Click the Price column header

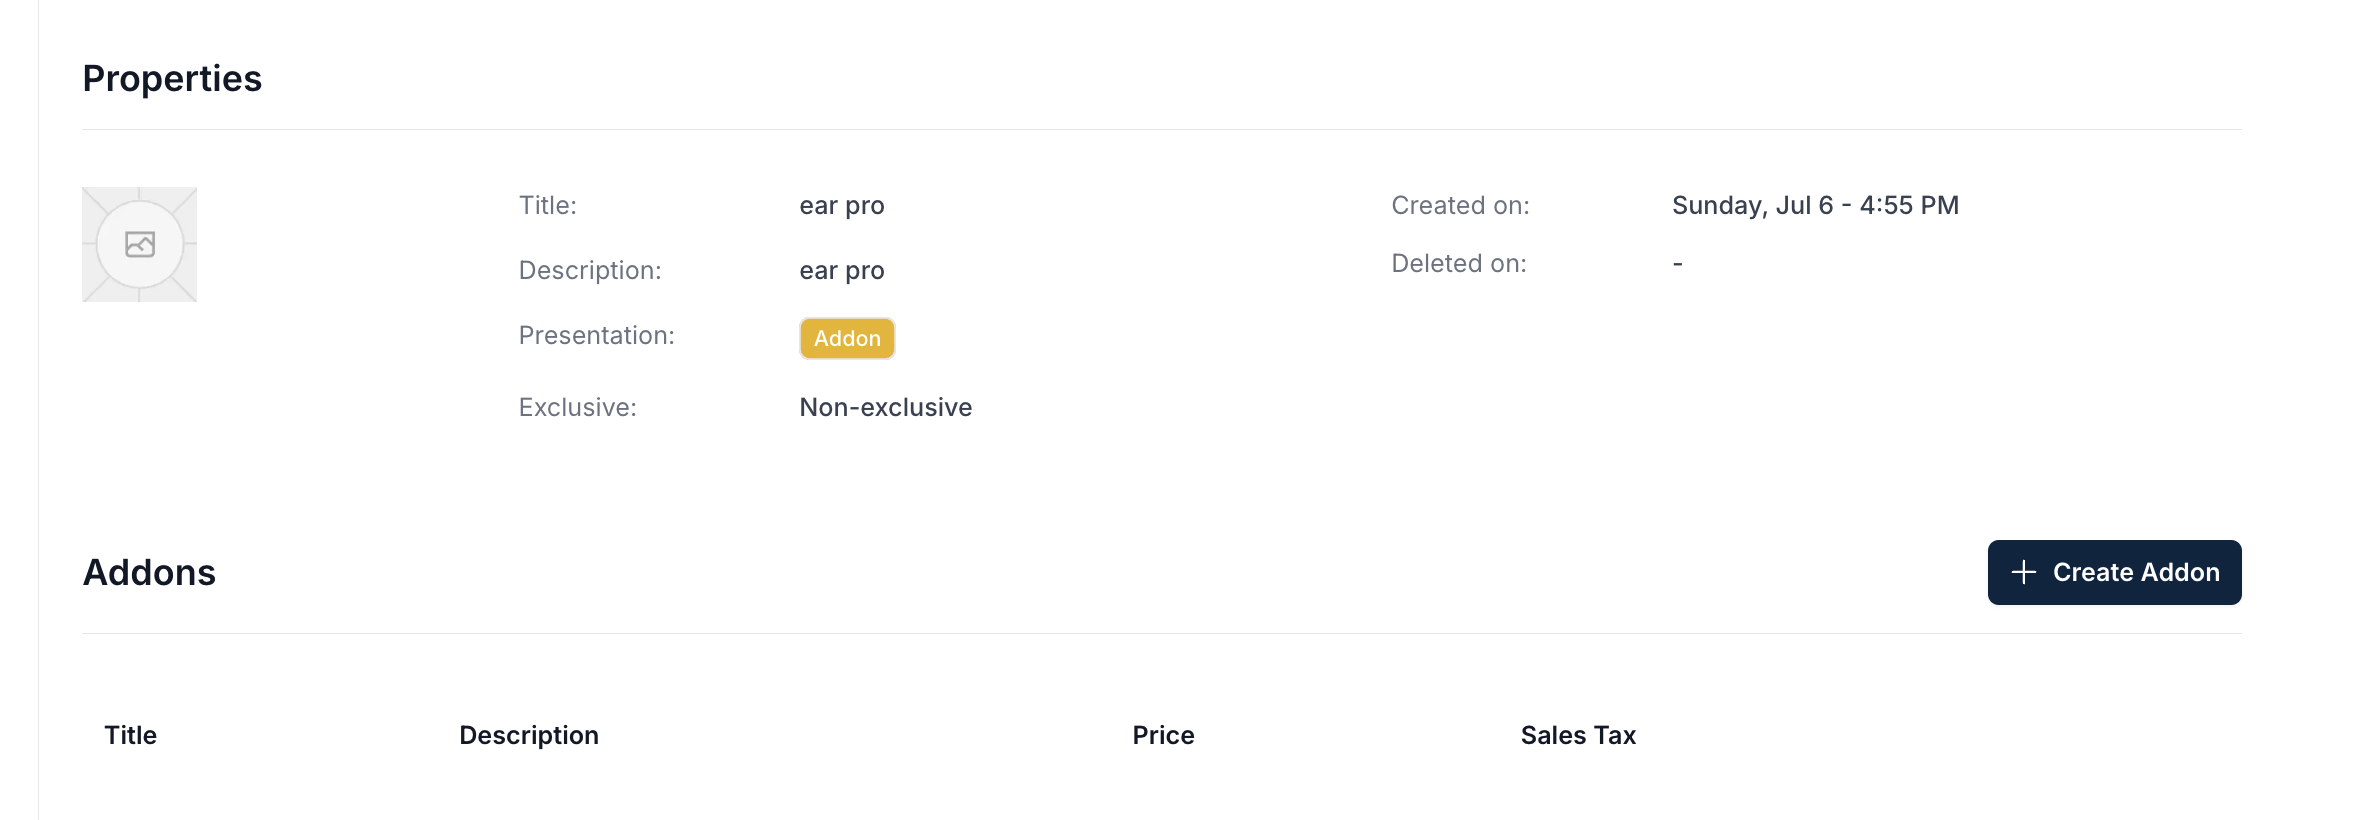[x=1163, y=735]
